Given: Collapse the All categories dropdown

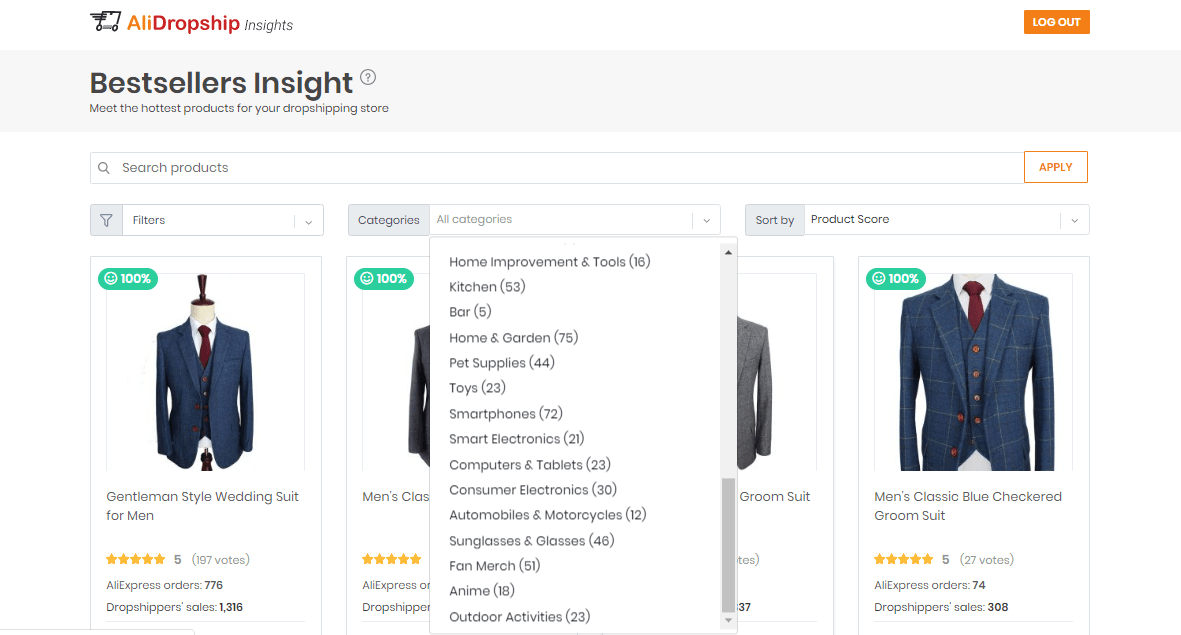Looking at the screenshot, I should point(707,219).
